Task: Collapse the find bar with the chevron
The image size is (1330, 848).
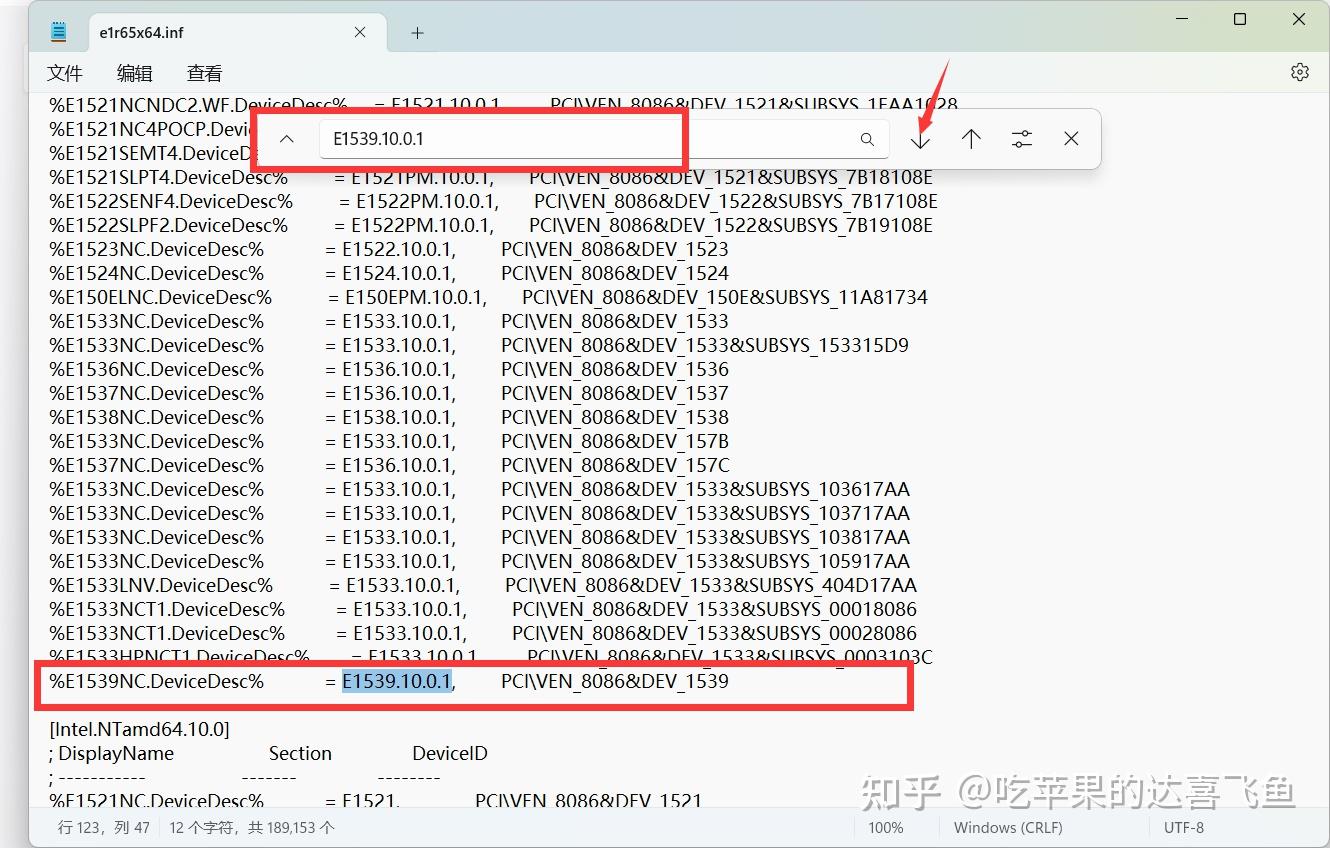Action: pos(287,139)
